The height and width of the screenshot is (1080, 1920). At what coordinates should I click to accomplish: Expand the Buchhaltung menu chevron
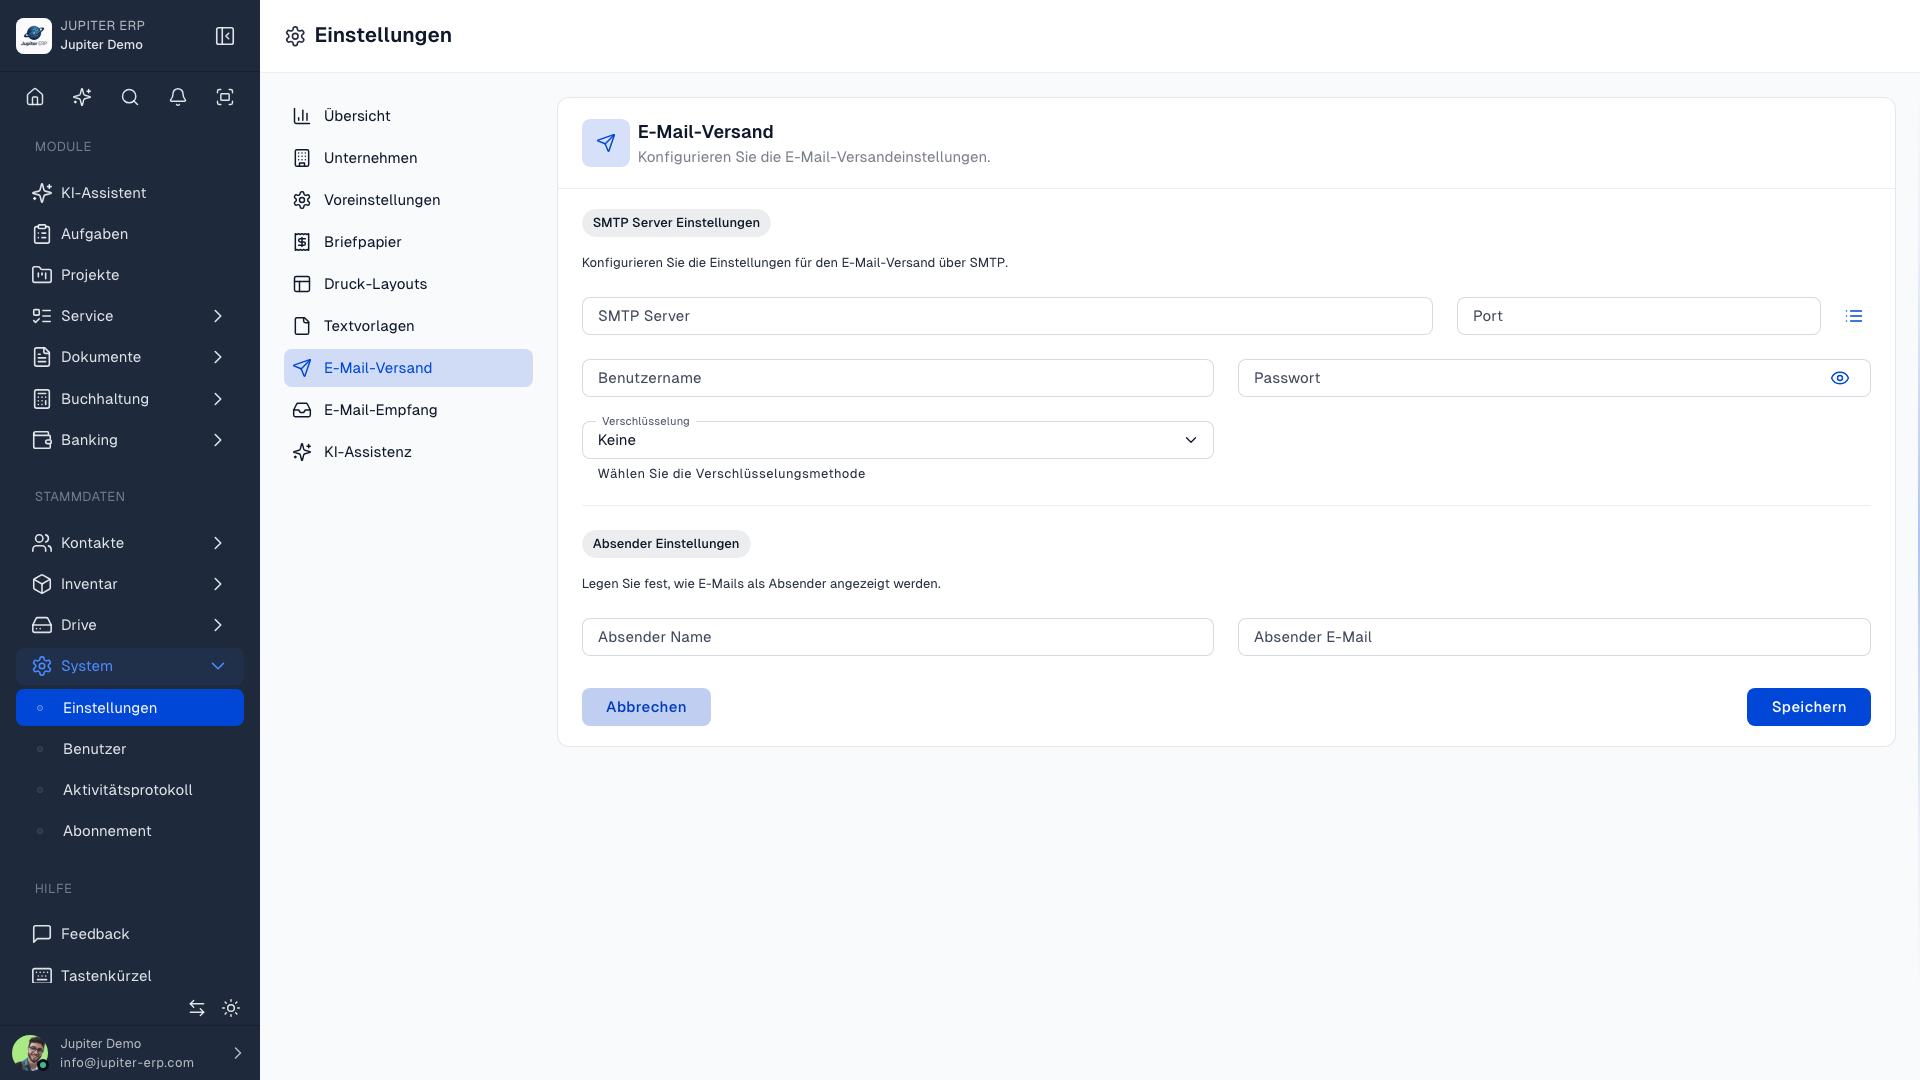(218, 399)
